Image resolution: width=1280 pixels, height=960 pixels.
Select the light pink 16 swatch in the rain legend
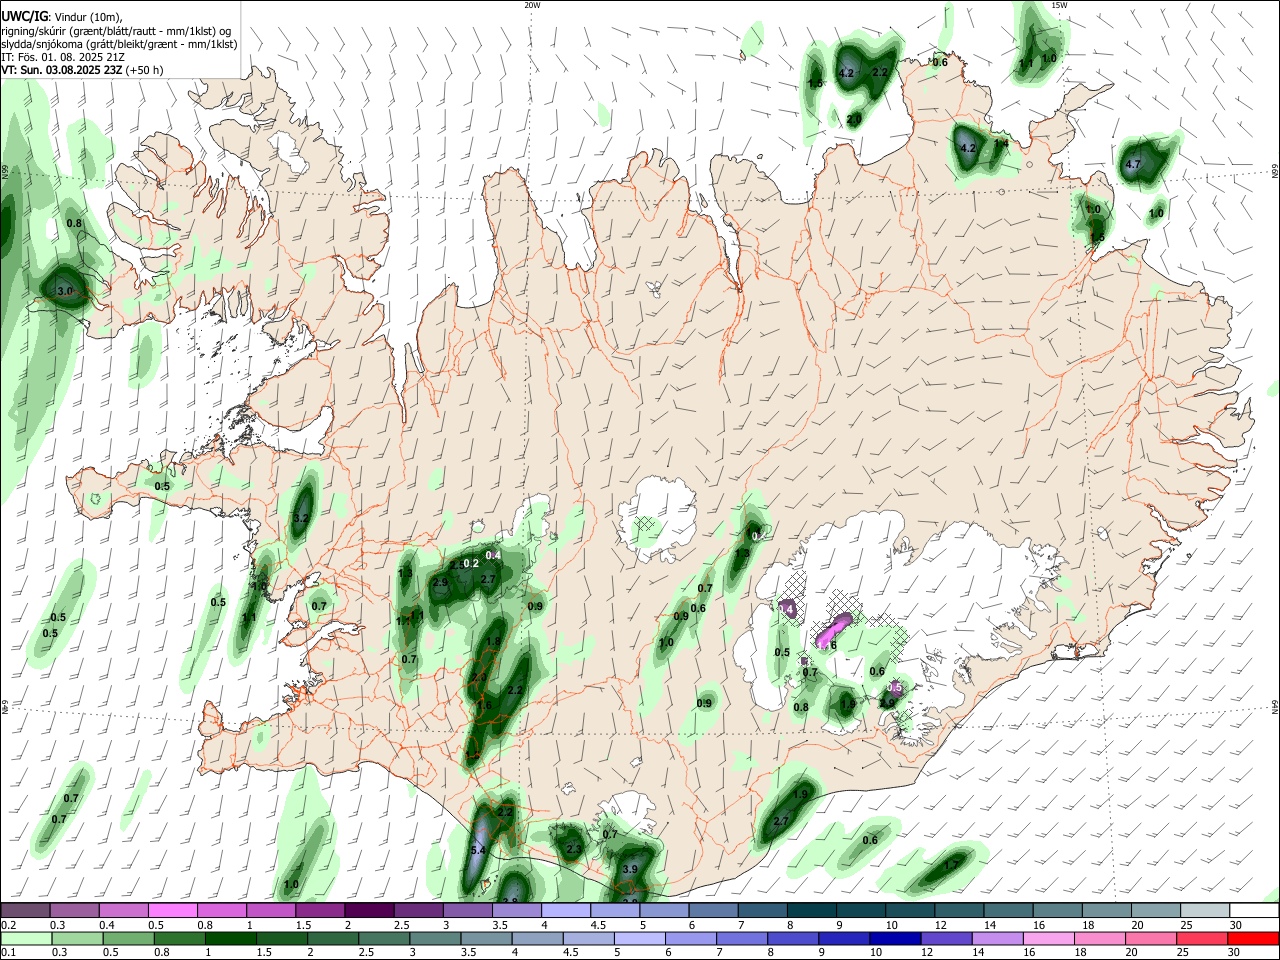[1048, 939]
